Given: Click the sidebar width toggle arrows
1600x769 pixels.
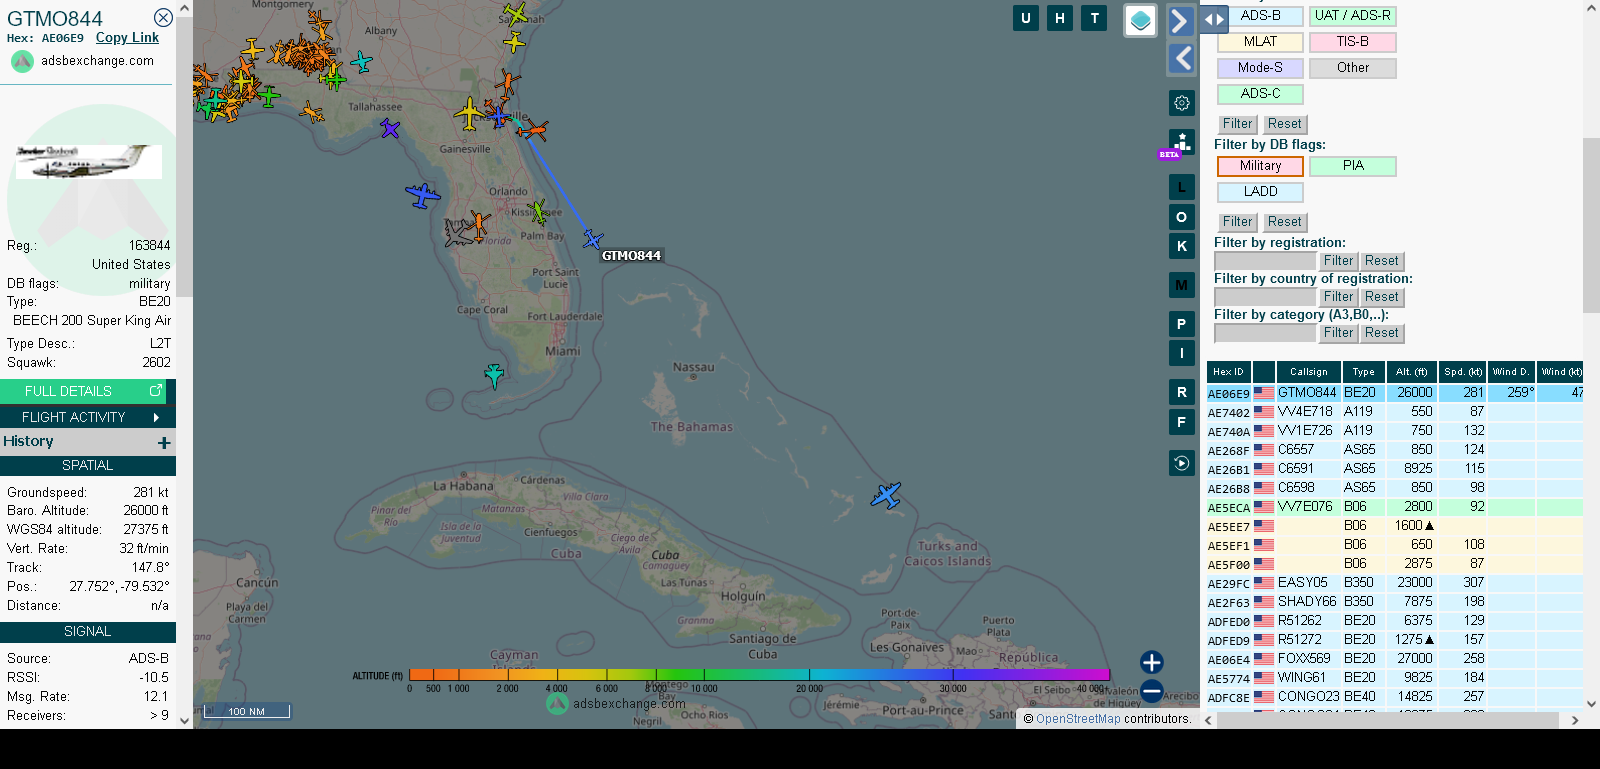Looking at the screenshot, I should tap(1213, 19).
